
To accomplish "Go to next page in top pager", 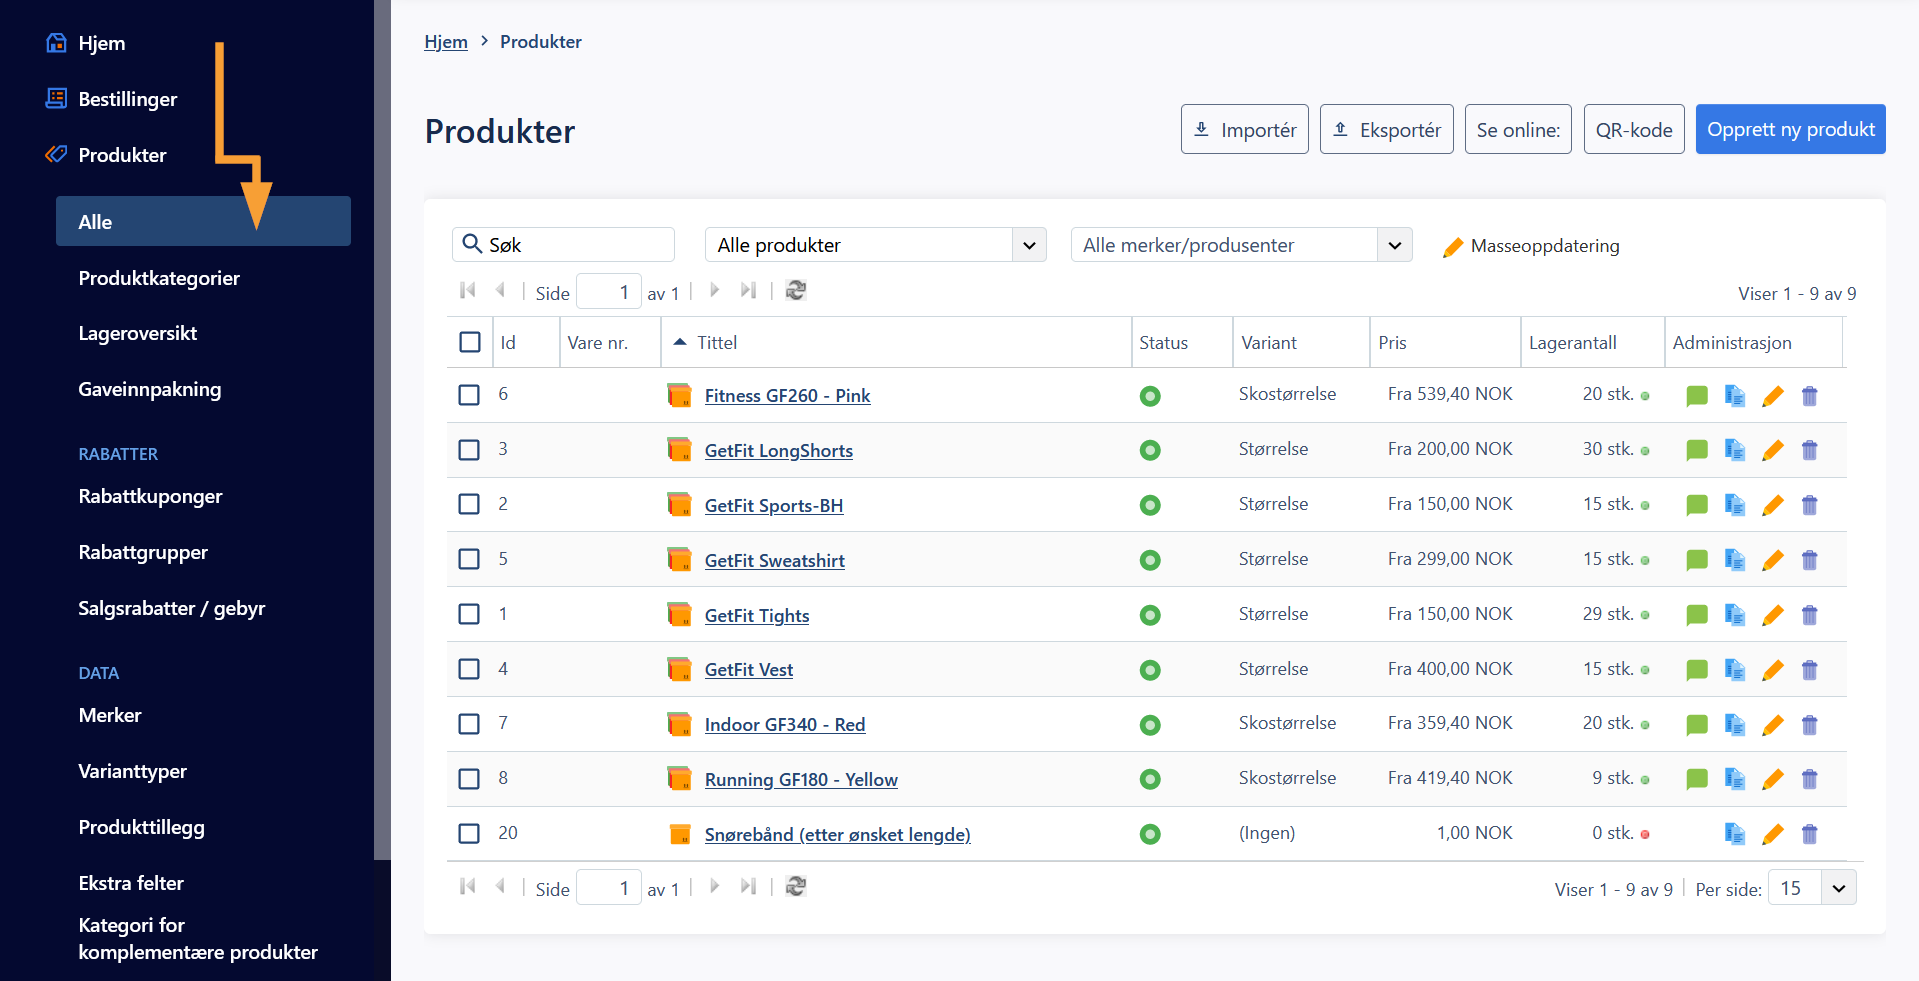I will [x=714, y=291].
